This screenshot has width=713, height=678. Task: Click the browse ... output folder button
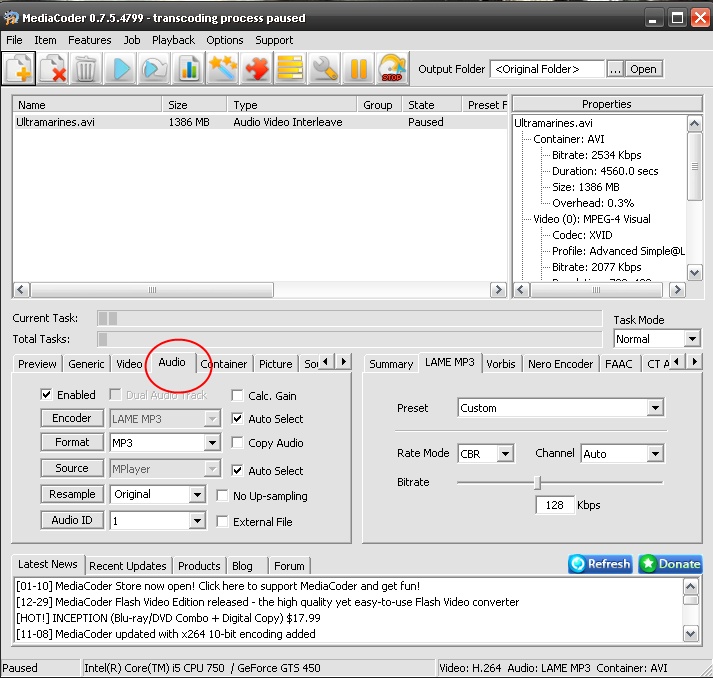pyautogui.click(x=615, y=69)
